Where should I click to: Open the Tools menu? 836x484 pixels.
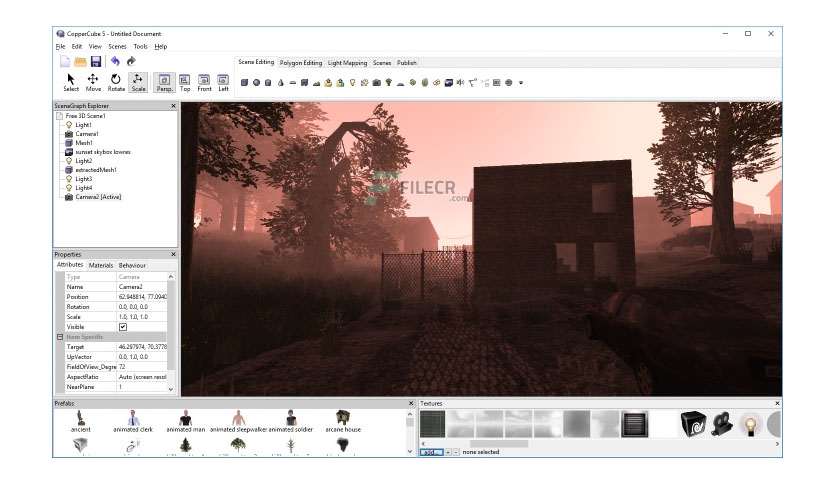coord(140,46)
